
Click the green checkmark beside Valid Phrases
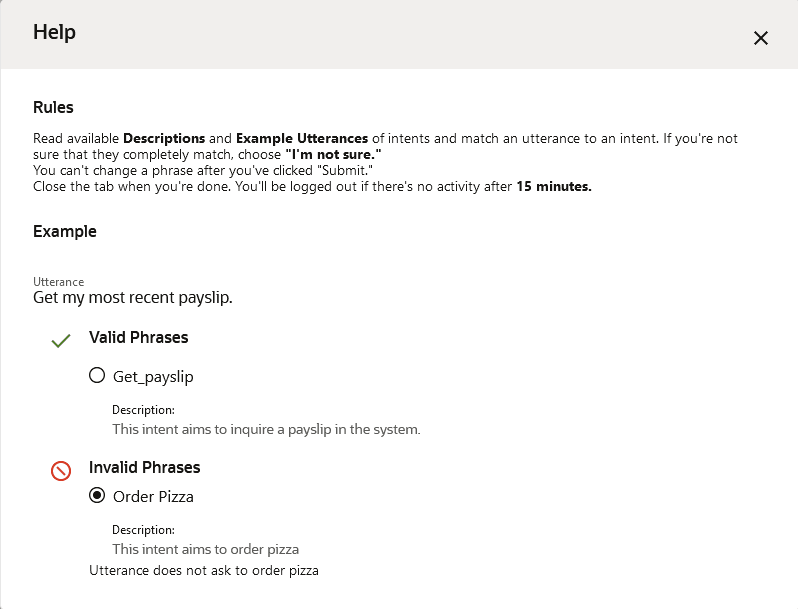coord(61,340)
